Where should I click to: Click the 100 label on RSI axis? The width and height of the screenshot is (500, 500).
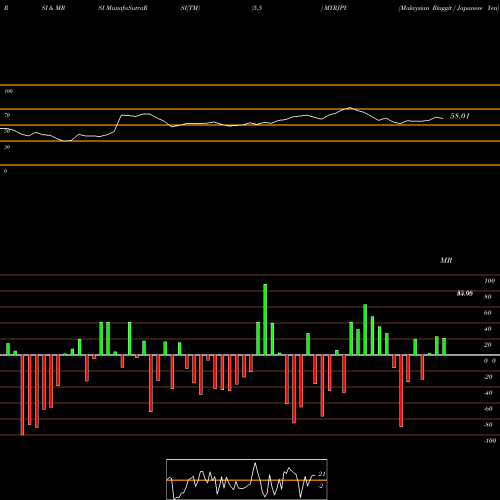click(8, 91)
